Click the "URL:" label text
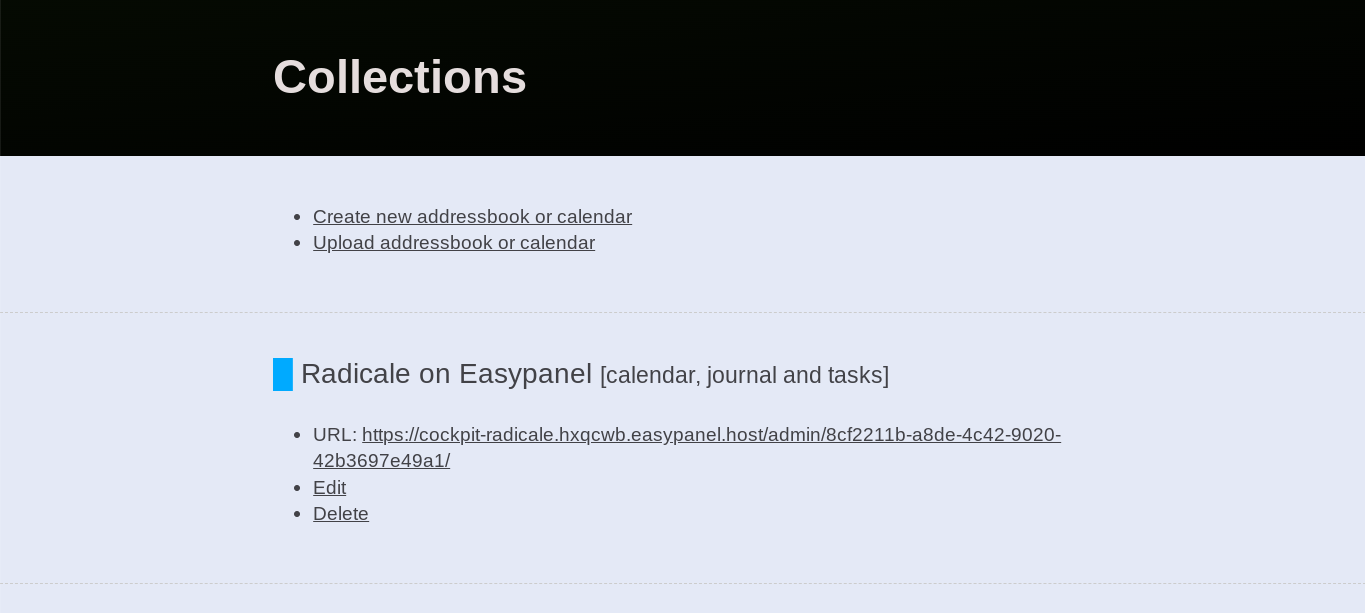The height and width of the screenshot is (613, 1365). coord(334,435)
